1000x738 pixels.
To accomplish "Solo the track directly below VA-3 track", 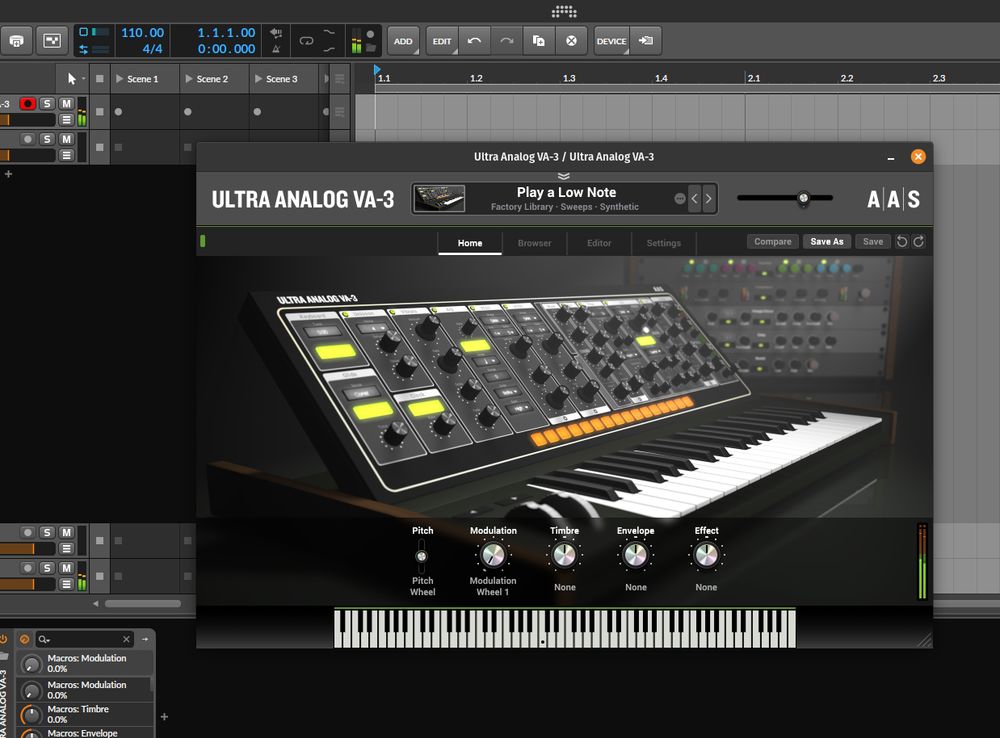I will coord(47,139).
